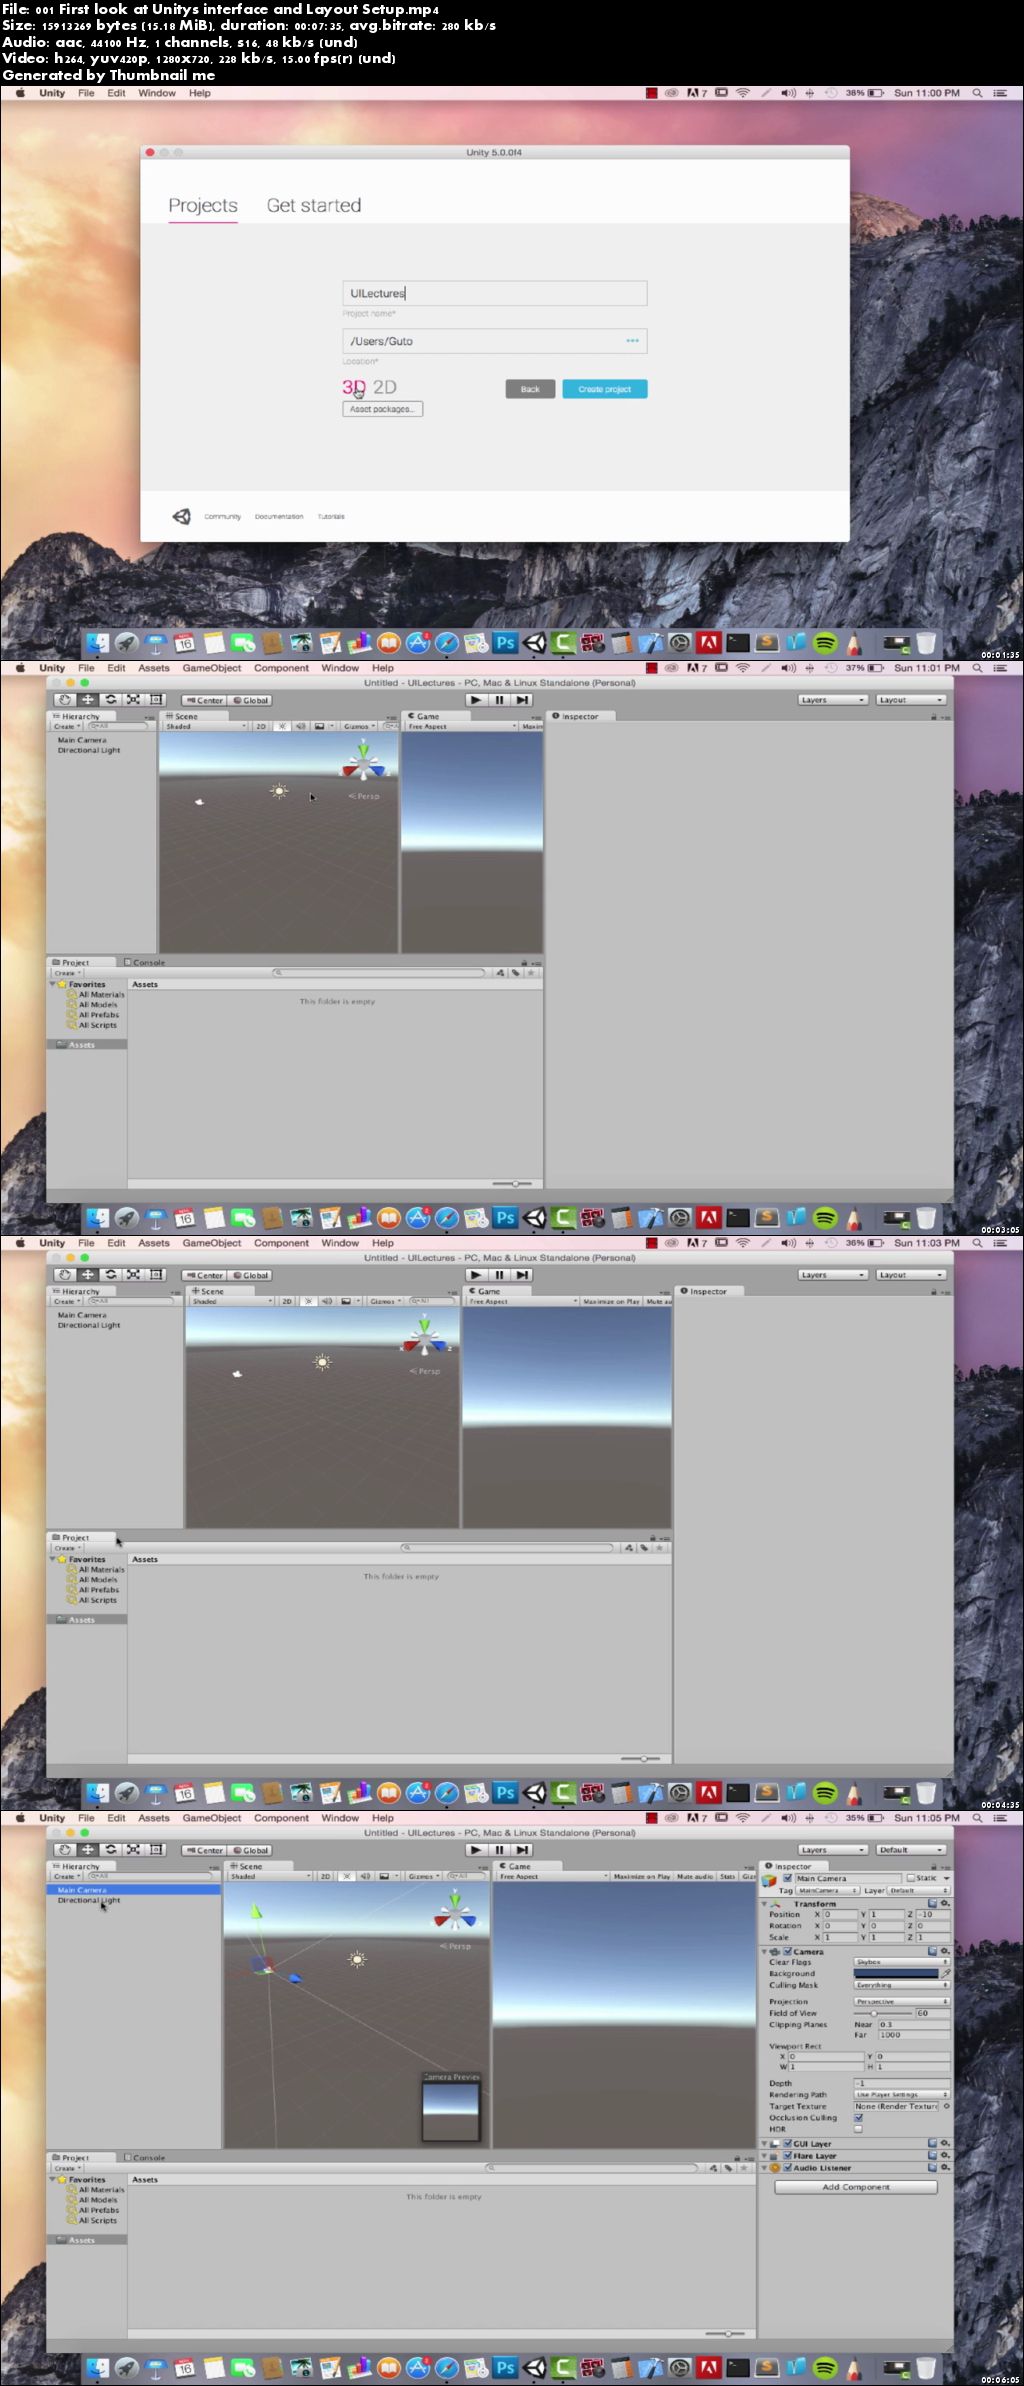The image size is (1024, 2386).
Task: Select Rect tool in the 11:01 PM frame
Action: tap(155, 700)
